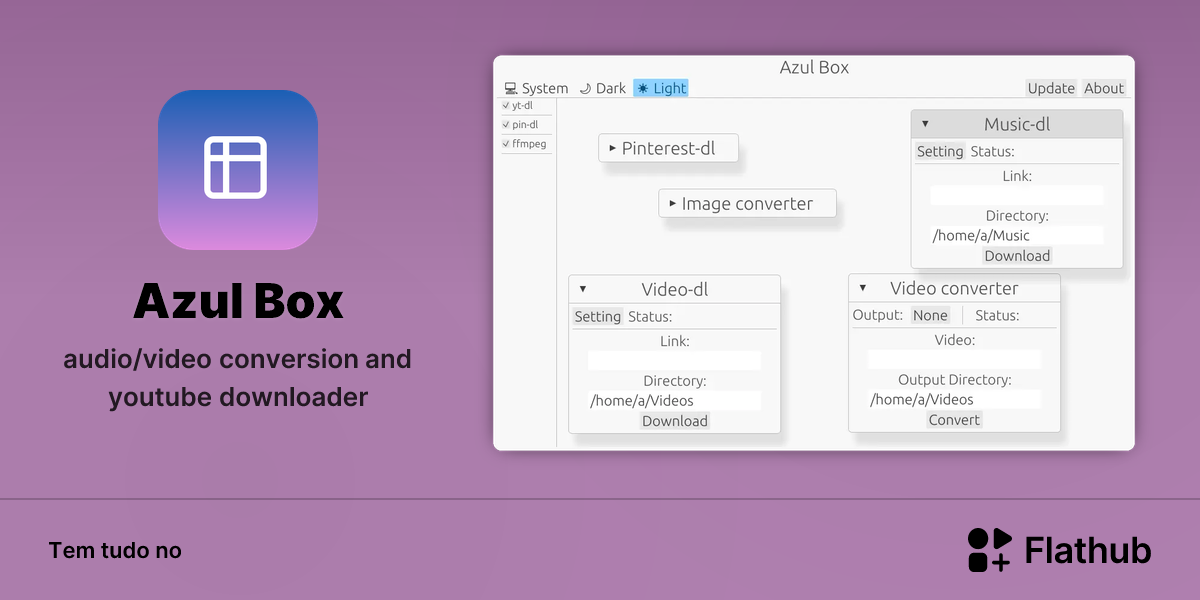The height and width of the screenshot is (600, 1200).
Task: Click the large Azul Box heading
Action: coord(238,301)
